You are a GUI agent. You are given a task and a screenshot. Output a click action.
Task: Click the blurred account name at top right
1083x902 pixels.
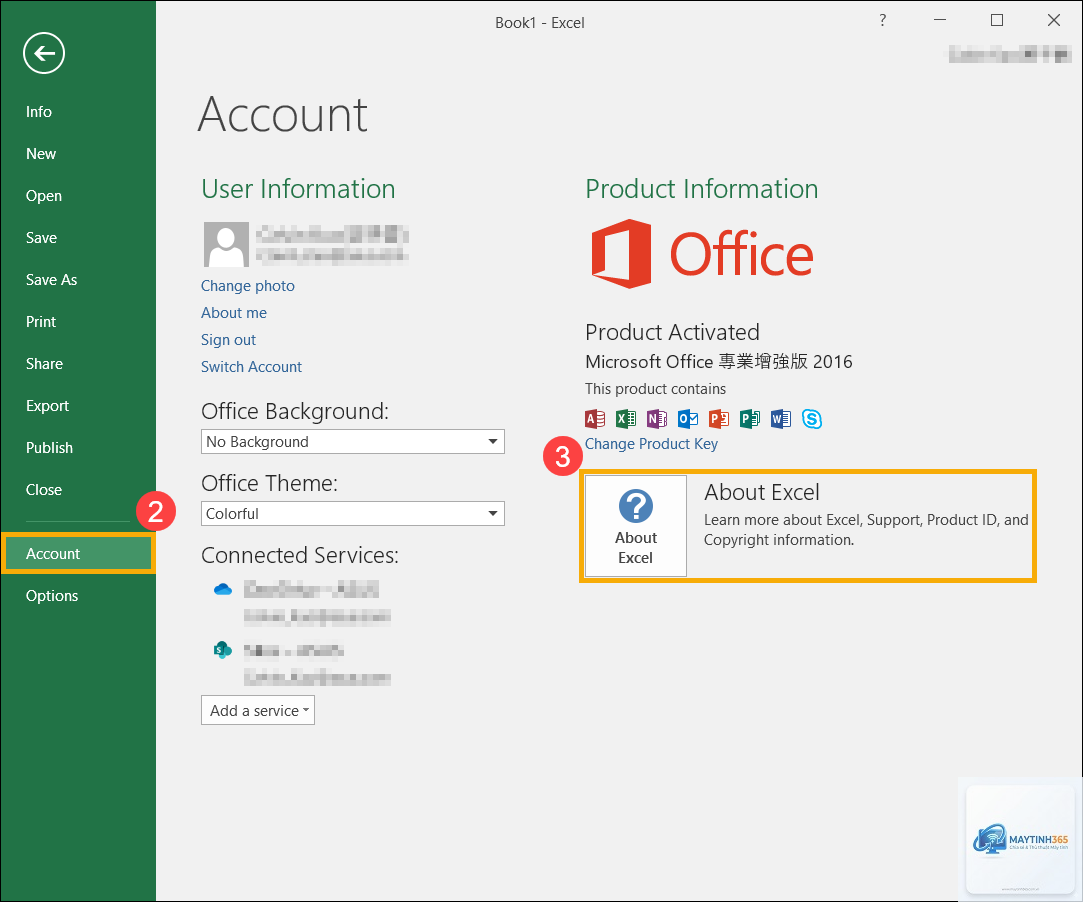pos(1009,53)
